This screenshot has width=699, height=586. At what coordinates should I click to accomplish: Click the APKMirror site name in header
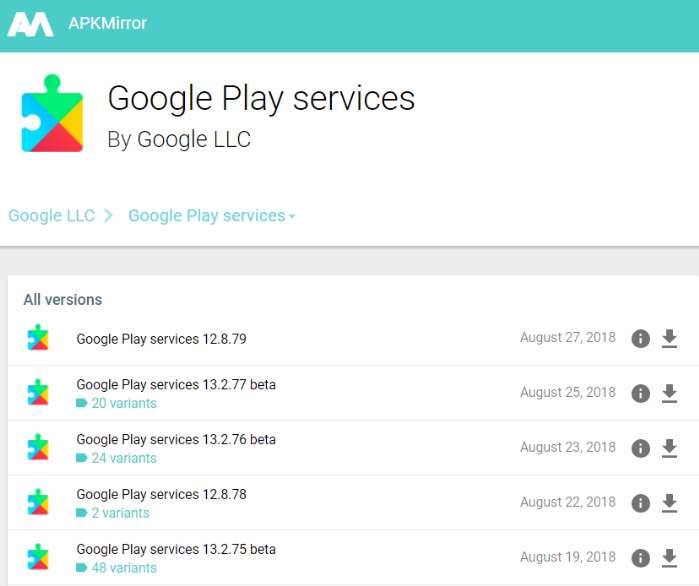107,23
